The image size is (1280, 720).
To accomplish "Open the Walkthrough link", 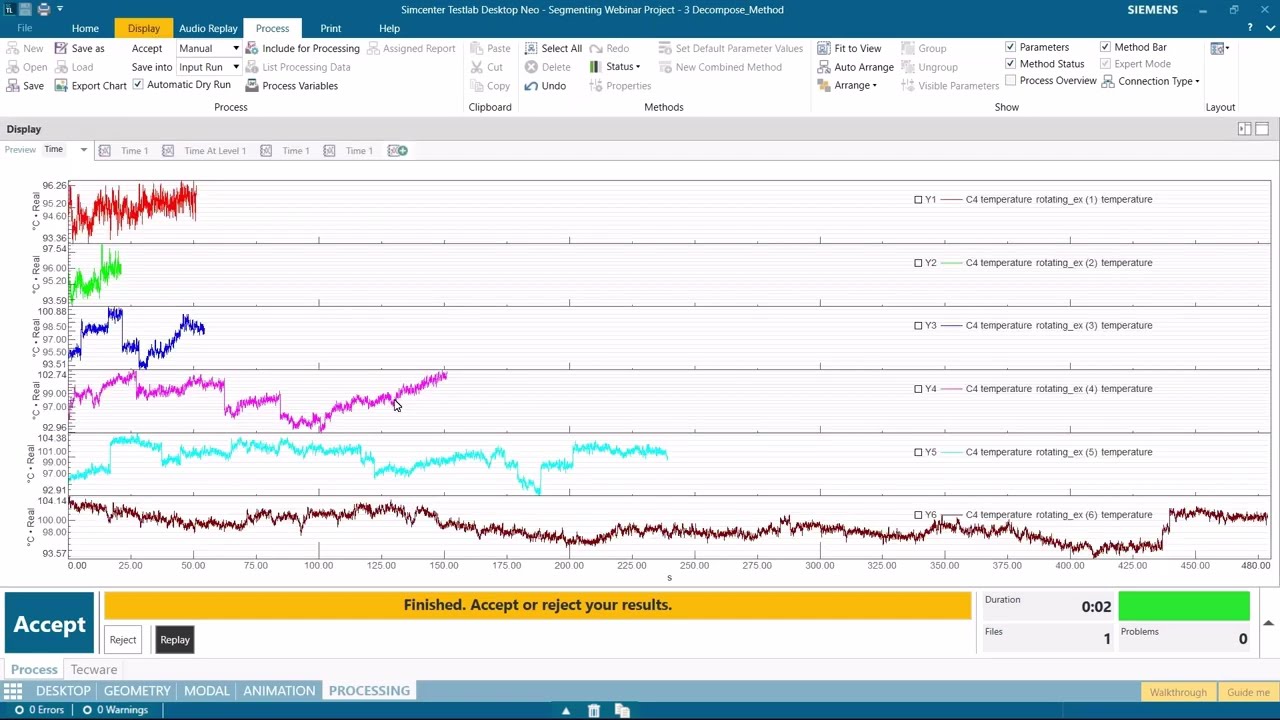I will pos(1178,692).
